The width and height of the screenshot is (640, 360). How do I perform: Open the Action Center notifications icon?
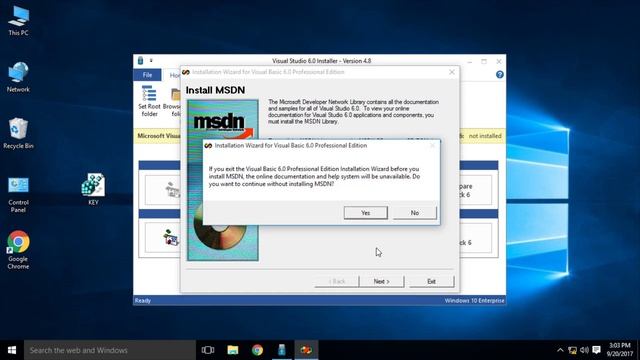(597, 350)
